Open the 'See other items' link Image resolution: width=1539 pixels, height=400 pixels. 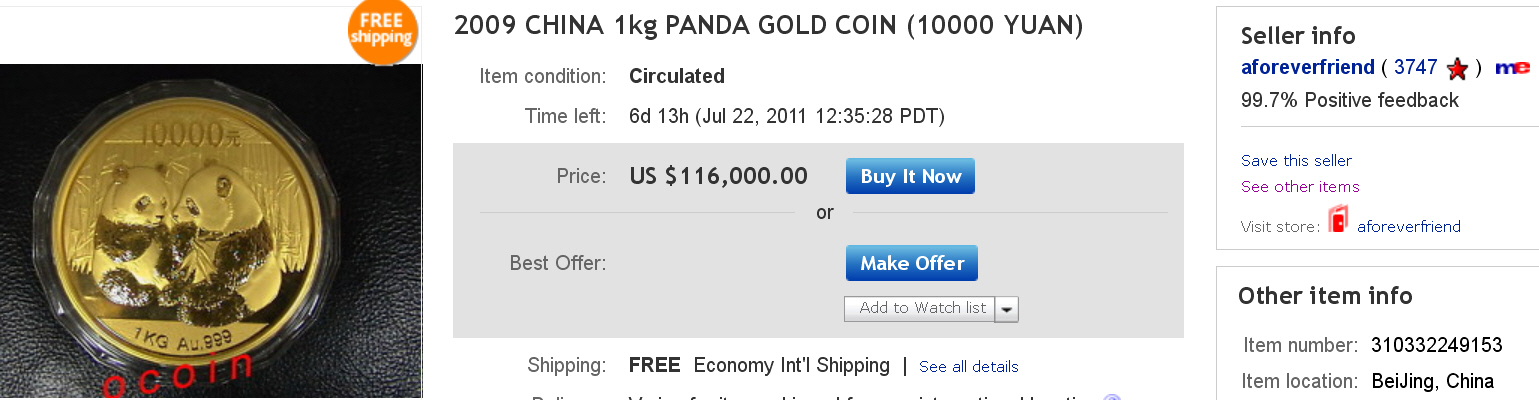[1300, 187]
